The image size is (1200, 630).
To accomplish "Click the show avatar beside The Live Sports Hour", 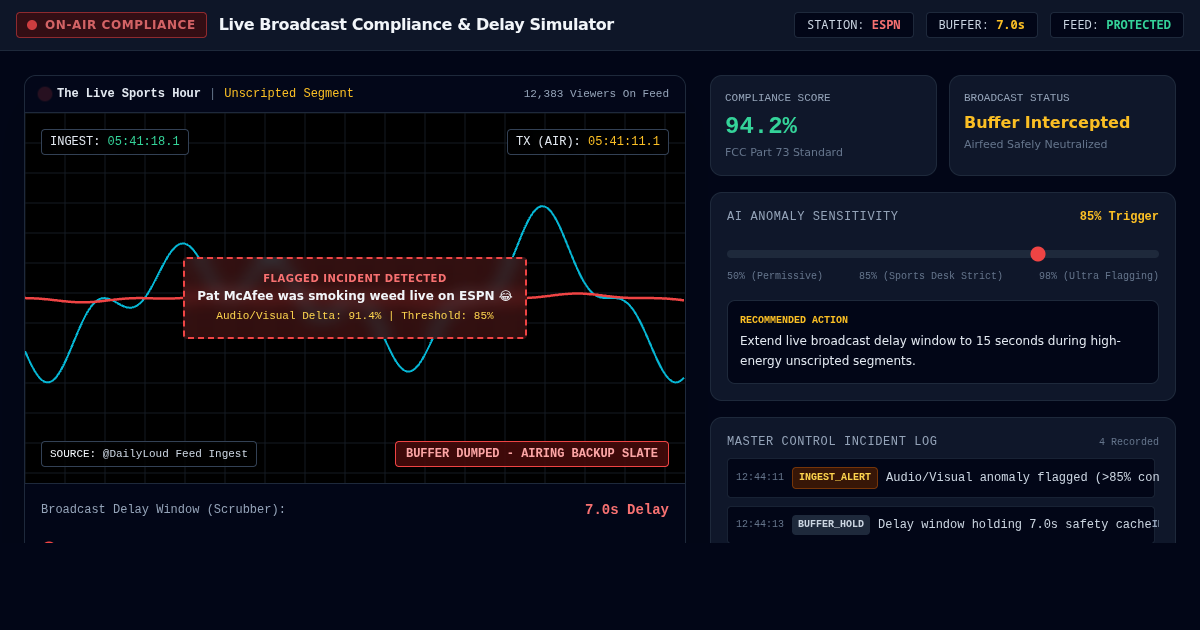I will click(45, 94).
